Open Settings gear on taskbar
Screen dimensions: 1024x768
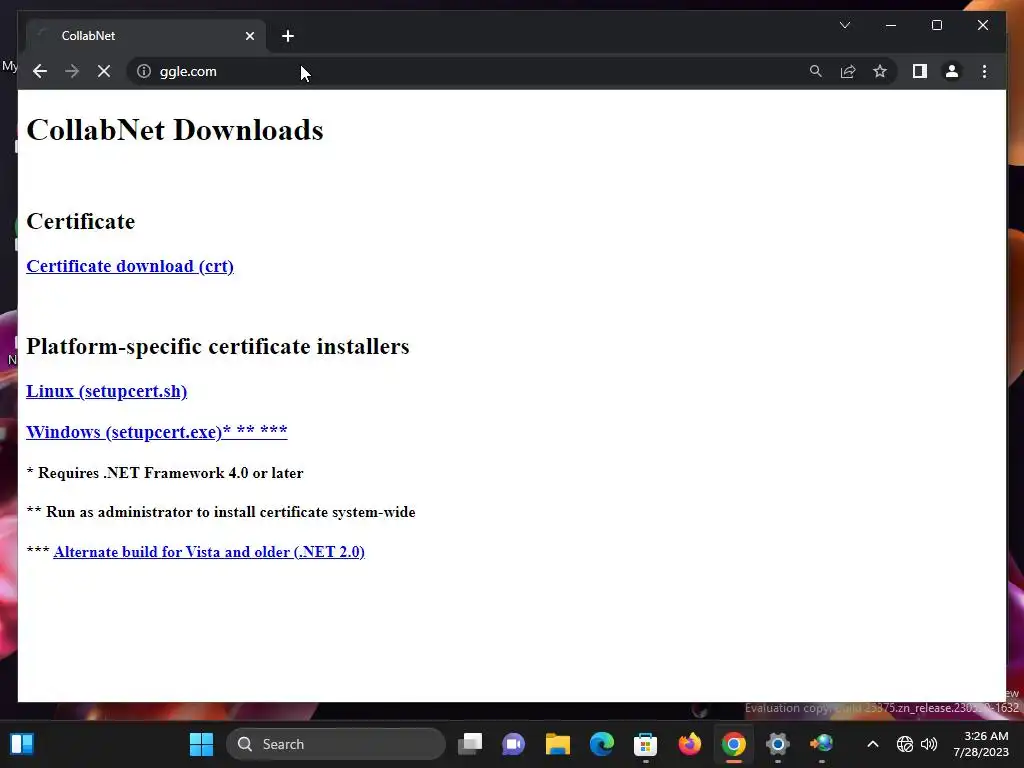click(777, 744)
